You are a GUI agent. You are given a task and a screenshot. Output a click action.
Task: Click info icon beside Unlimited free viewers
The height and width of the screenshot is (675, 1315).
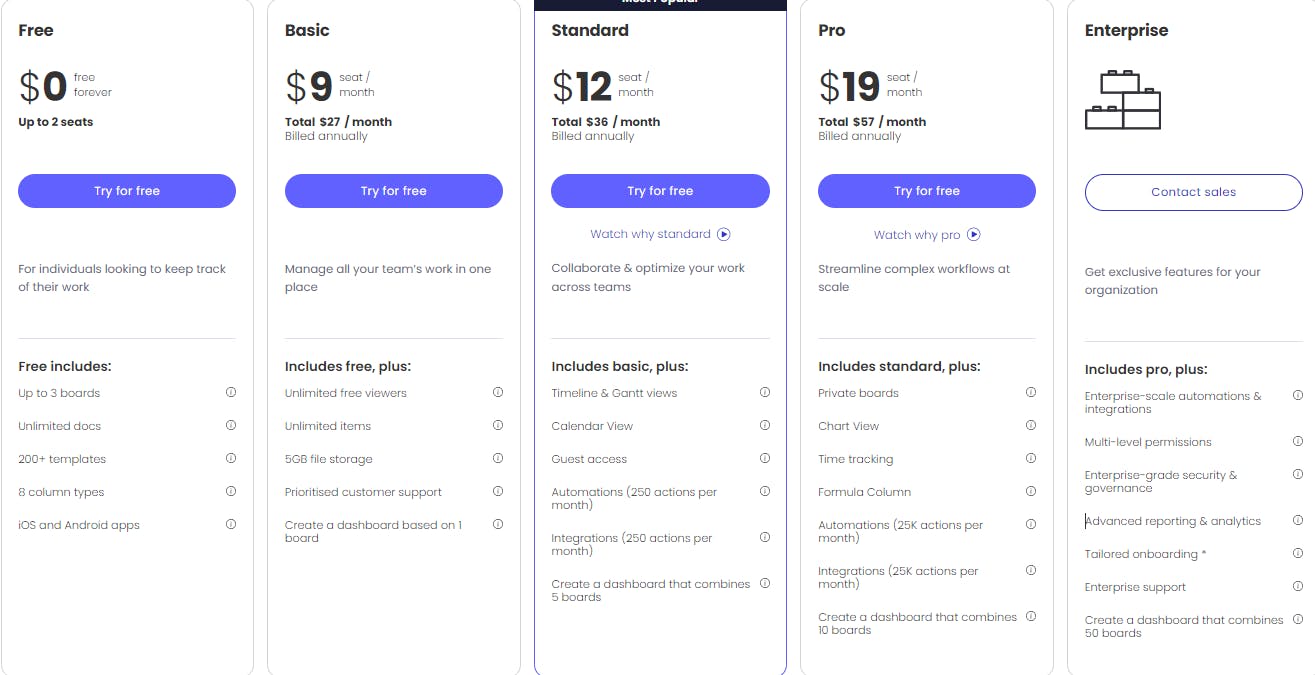coord(498,393)
